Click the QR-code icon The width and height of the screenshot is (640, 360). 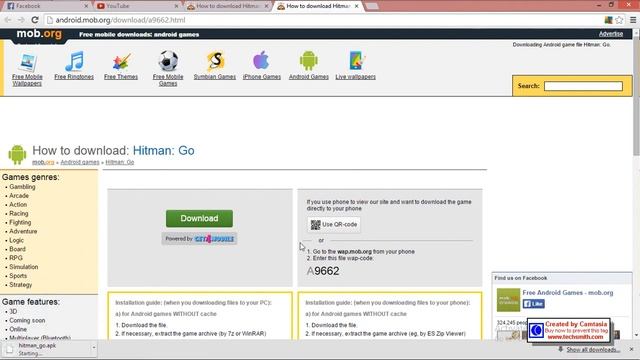pyautogui.click(x=316, y=224)
